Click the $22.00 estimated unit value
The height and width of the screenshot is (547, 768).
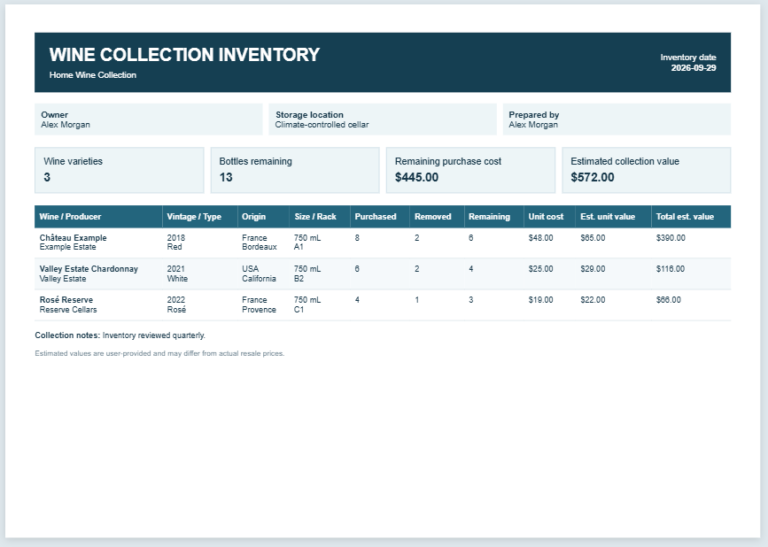coord(593,300)
